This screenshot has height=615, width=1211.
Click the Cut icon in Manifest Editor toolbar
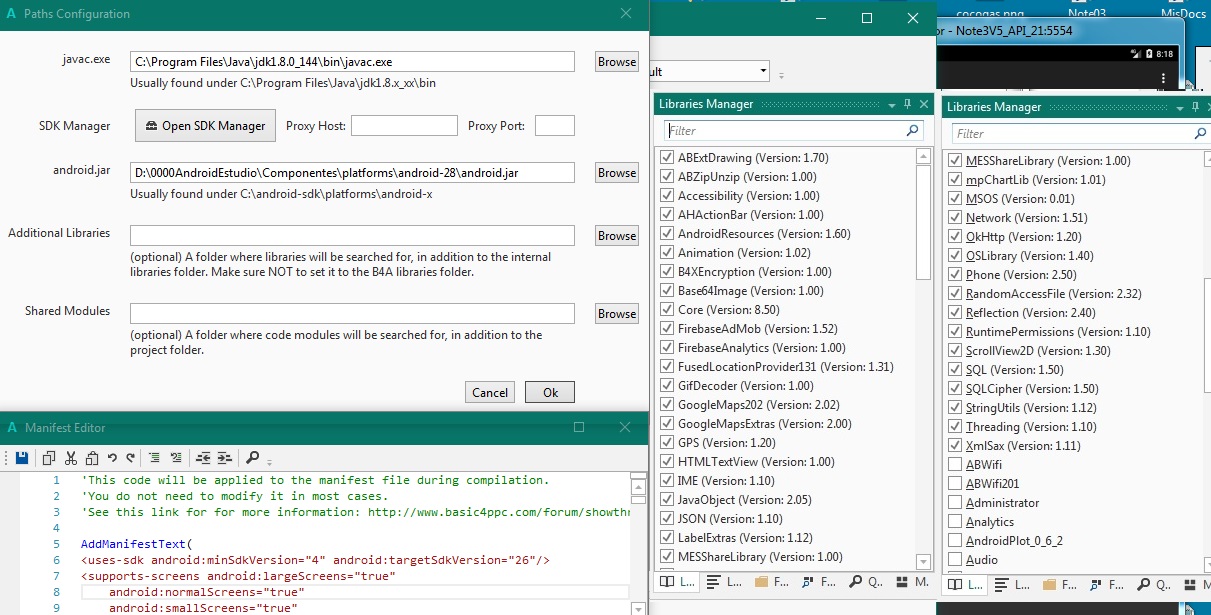coord(70,457)
